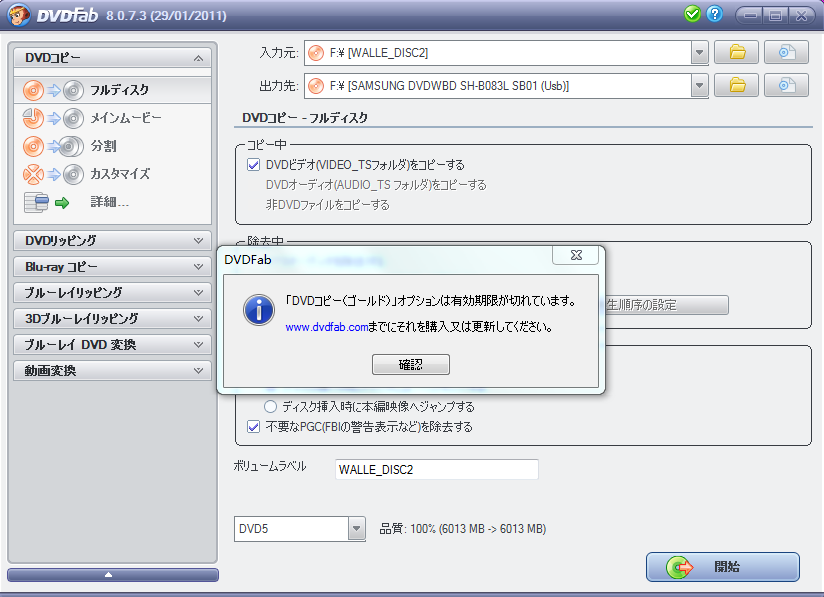Open the DVD5 output size dropdown
This screenshot has width=824, height=597.
pyautogui.click(x=356, y=529)
